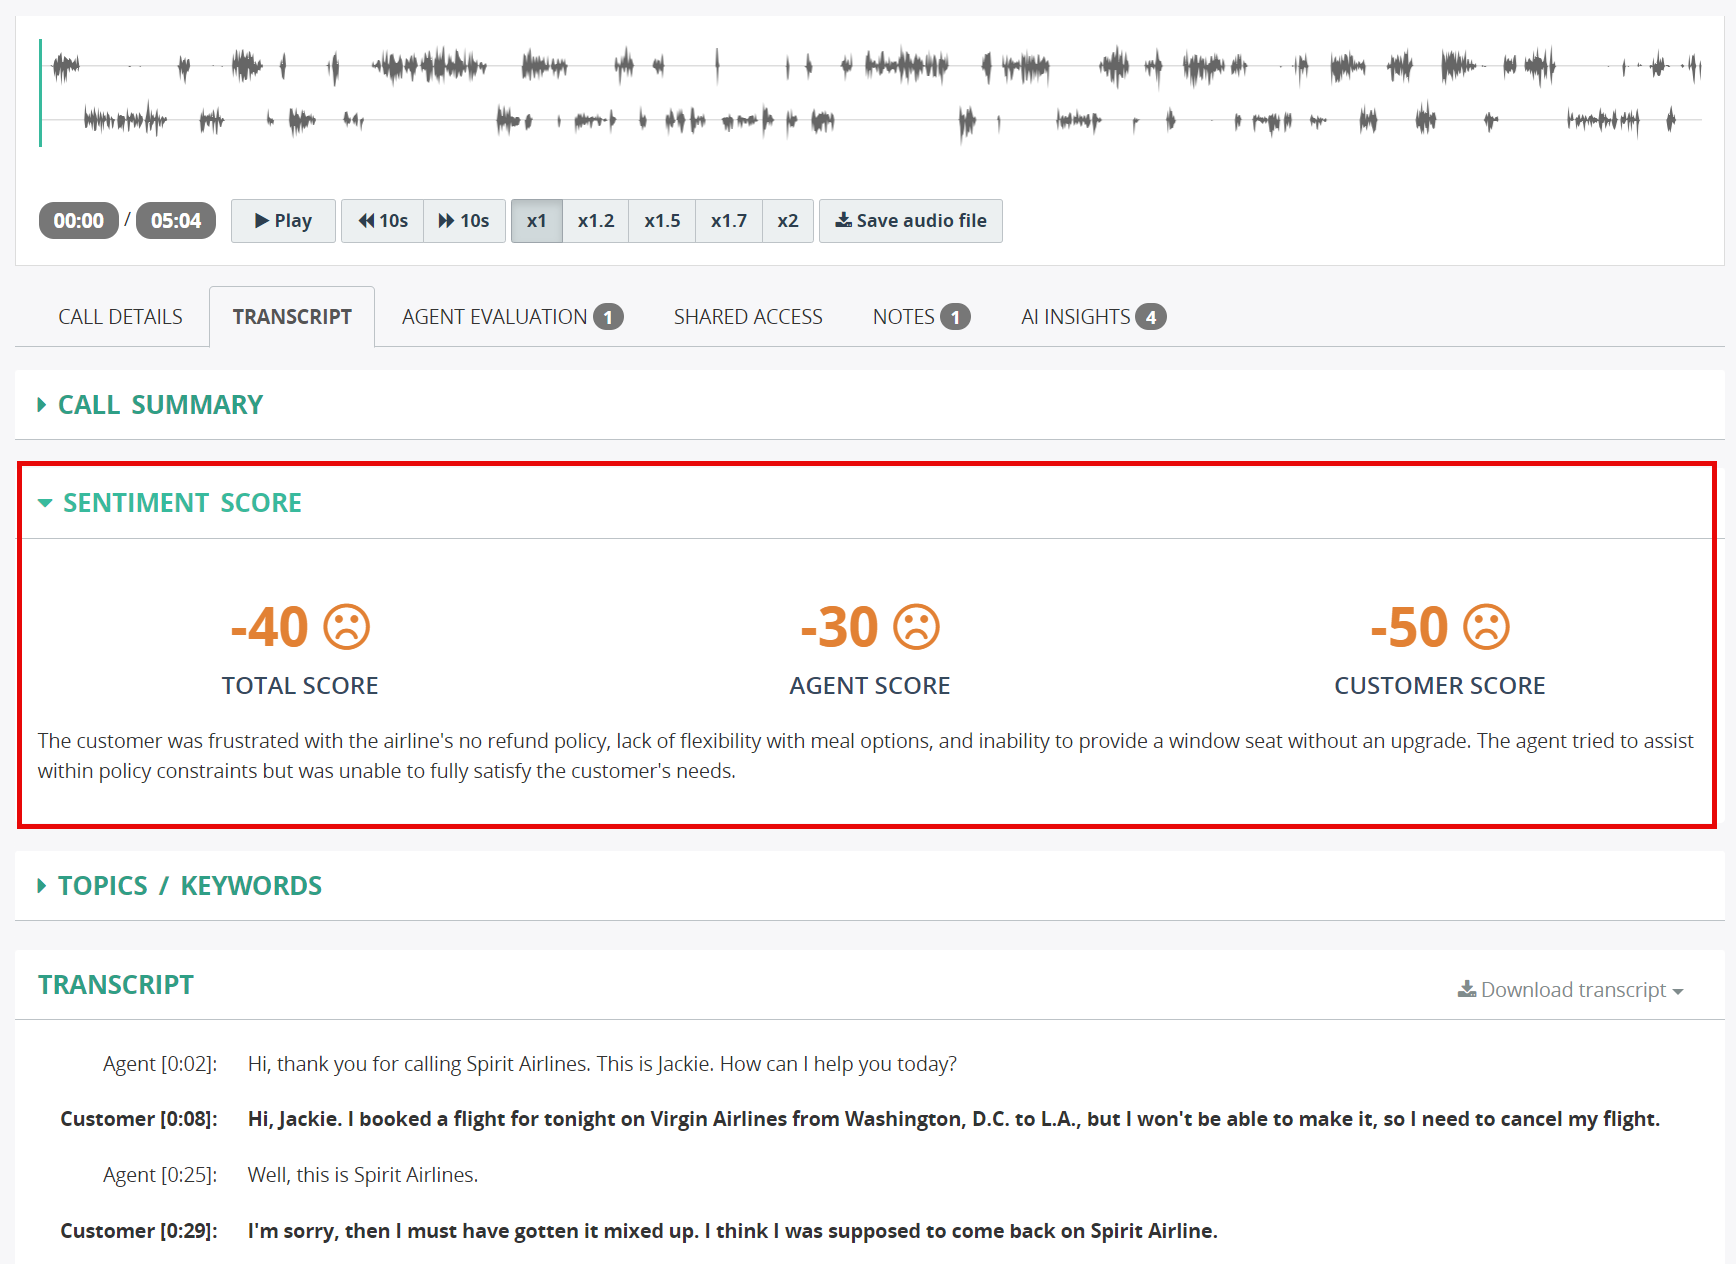Click the Play button
The height and width of the screenshot is (1264, 1736).
pyautogui.click(x=283, y=221)
